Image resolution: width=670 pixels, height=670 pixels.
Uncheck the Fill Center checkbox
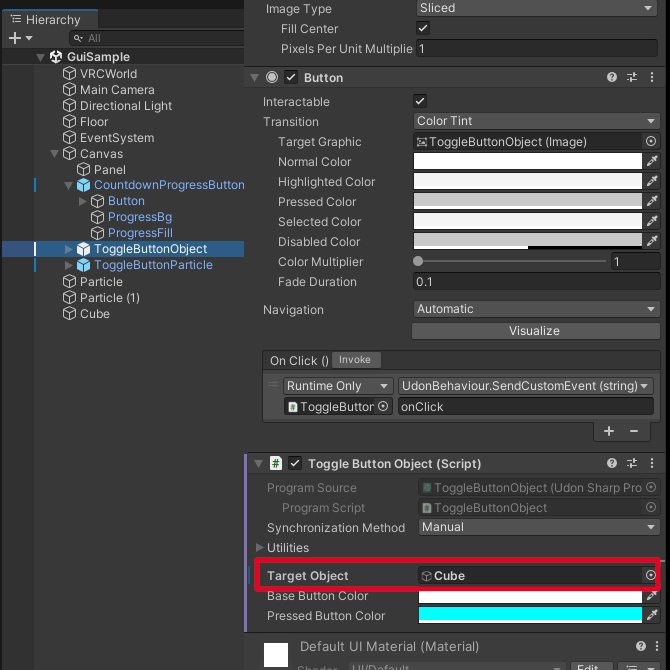tap(421, 29)
